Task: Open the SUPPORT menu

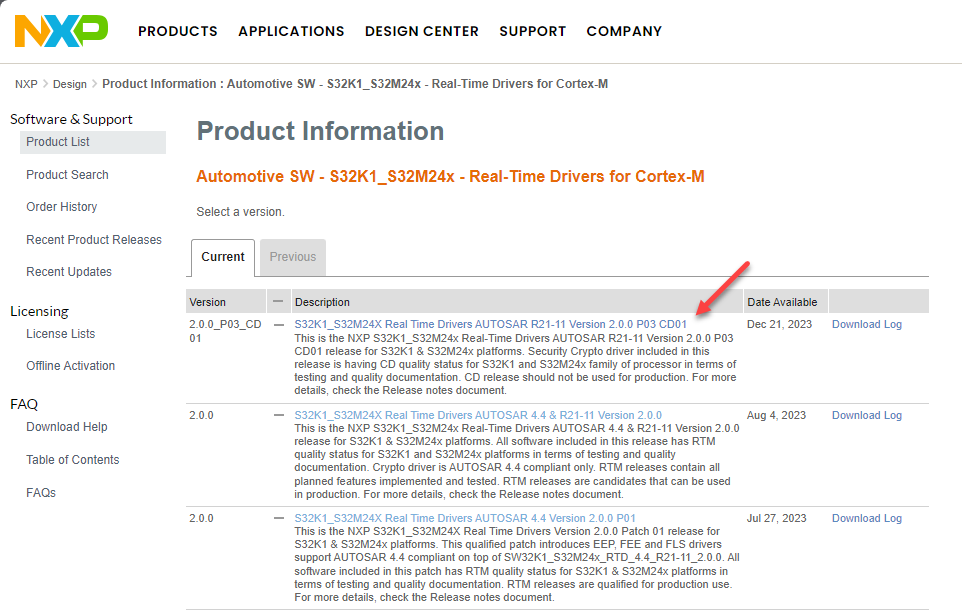Action: click(532, 31)
